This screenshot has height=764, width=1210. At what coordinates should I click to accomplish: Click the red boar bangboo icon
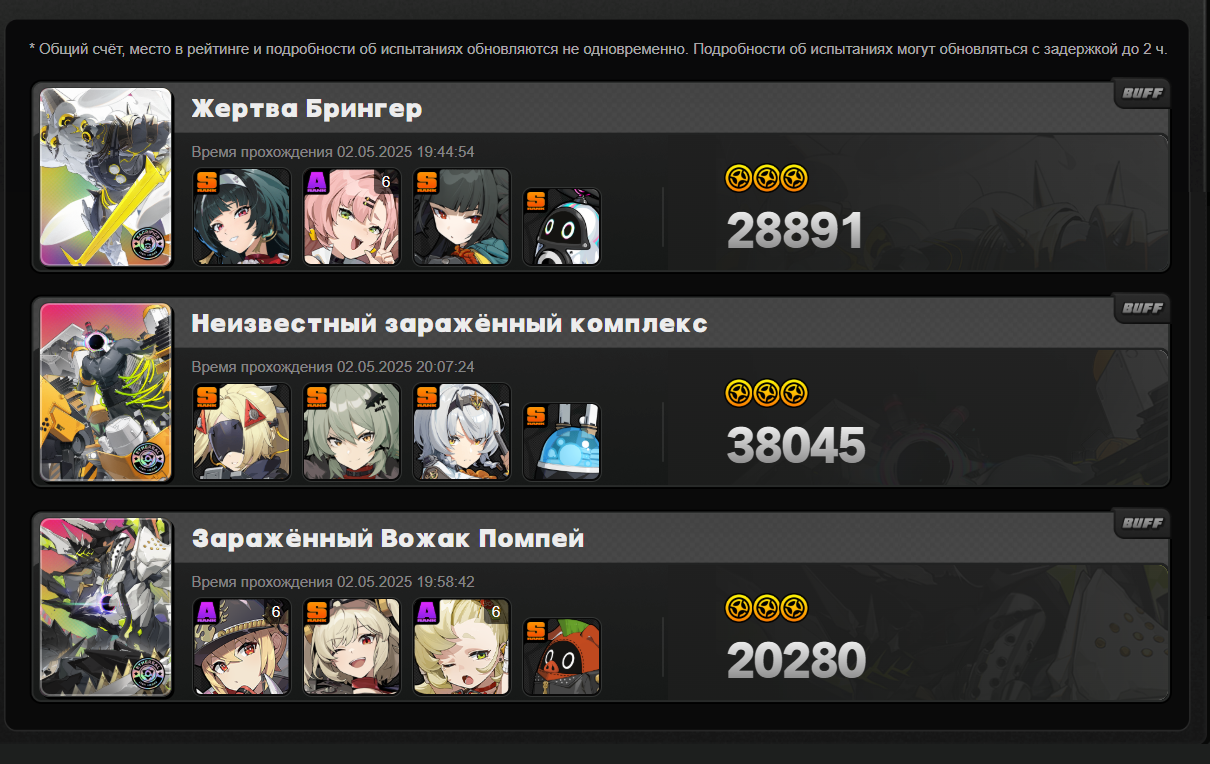pos(562,656)
